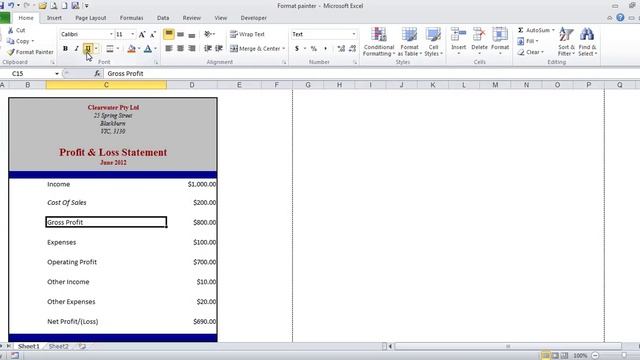Apply Accounting Number Format dollar sign
640x360 pixels.
click(297, 49)
